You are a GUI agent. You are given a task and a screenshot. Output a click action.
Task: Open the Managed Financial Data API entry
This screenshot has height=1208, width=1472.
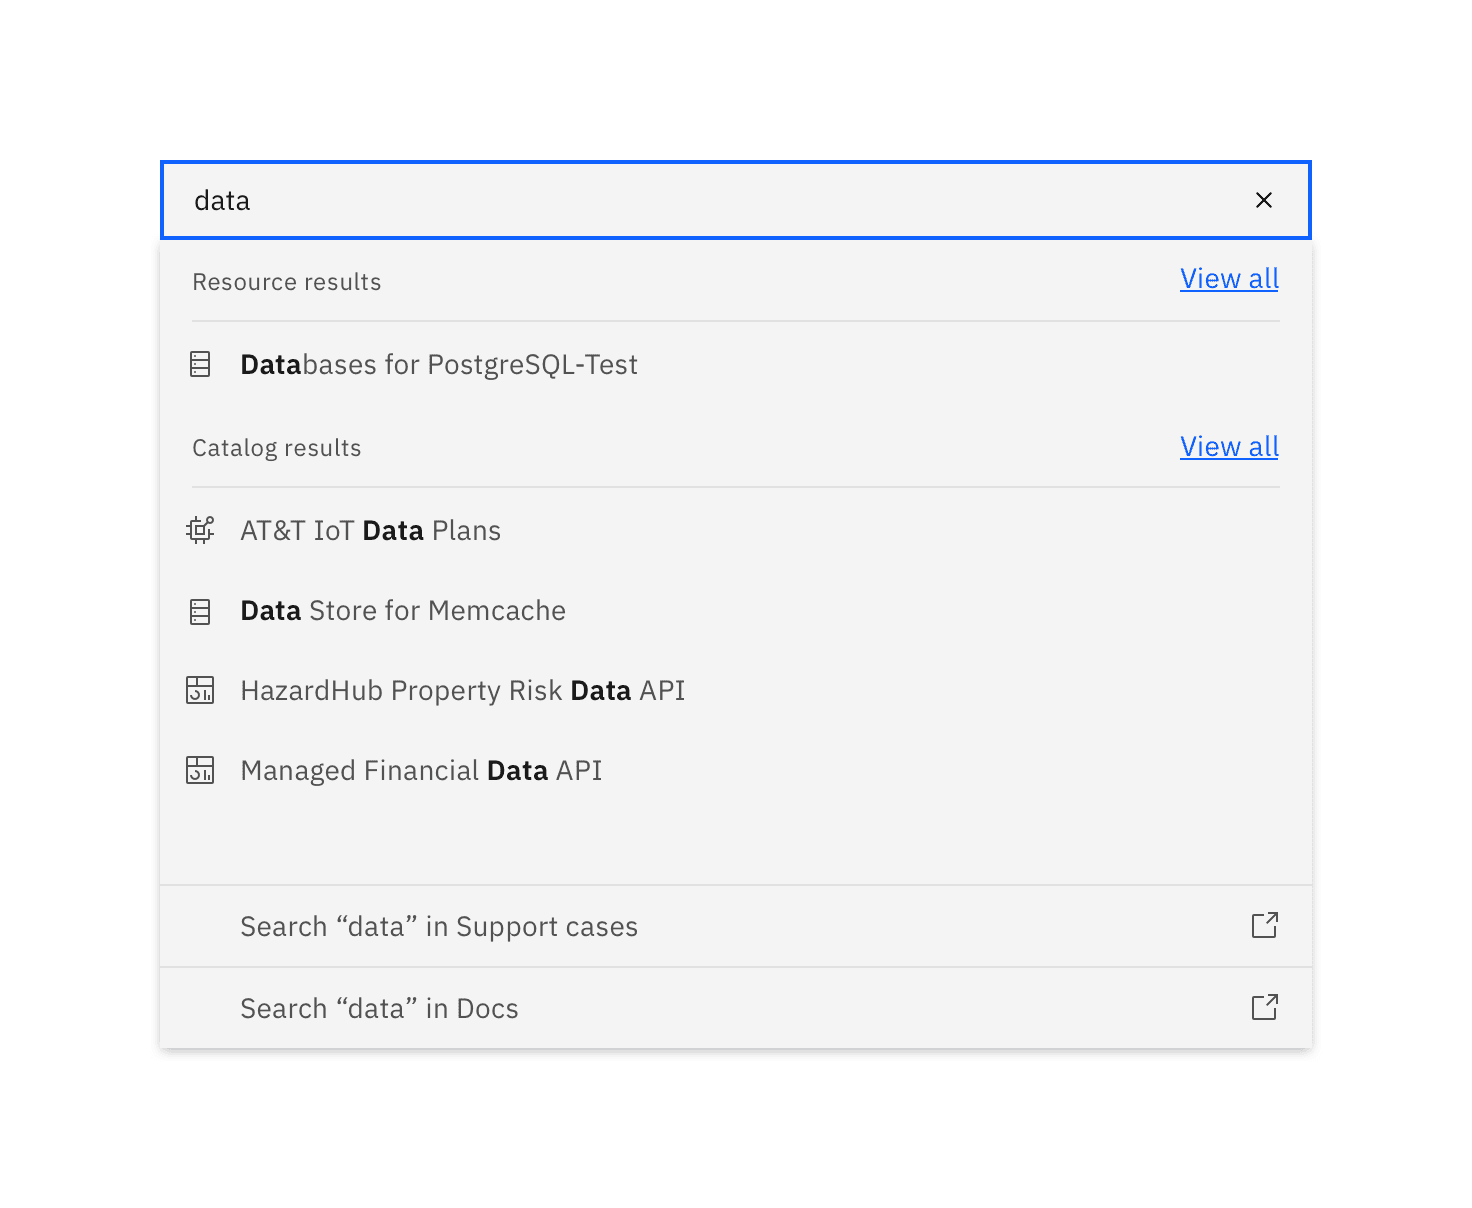(x=421, y=770)
